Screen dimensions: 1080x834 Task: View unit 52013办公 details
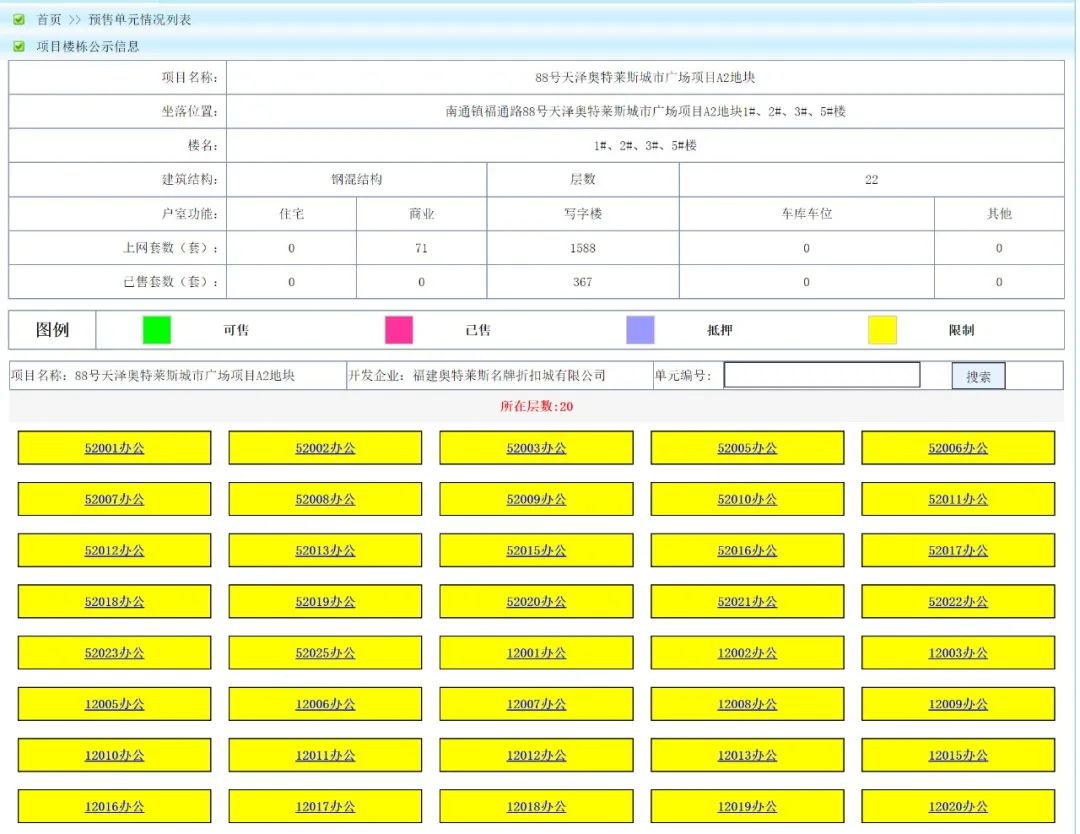(325, 551)
